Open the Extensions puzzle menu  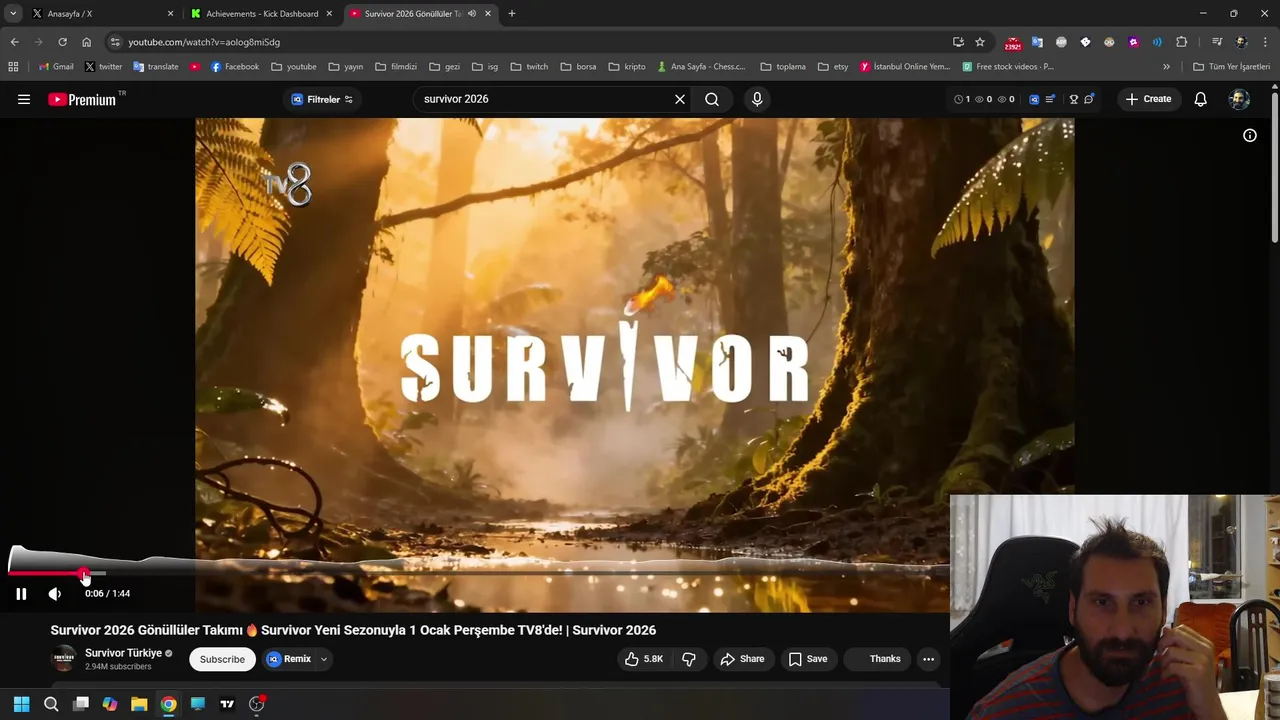1182,42
